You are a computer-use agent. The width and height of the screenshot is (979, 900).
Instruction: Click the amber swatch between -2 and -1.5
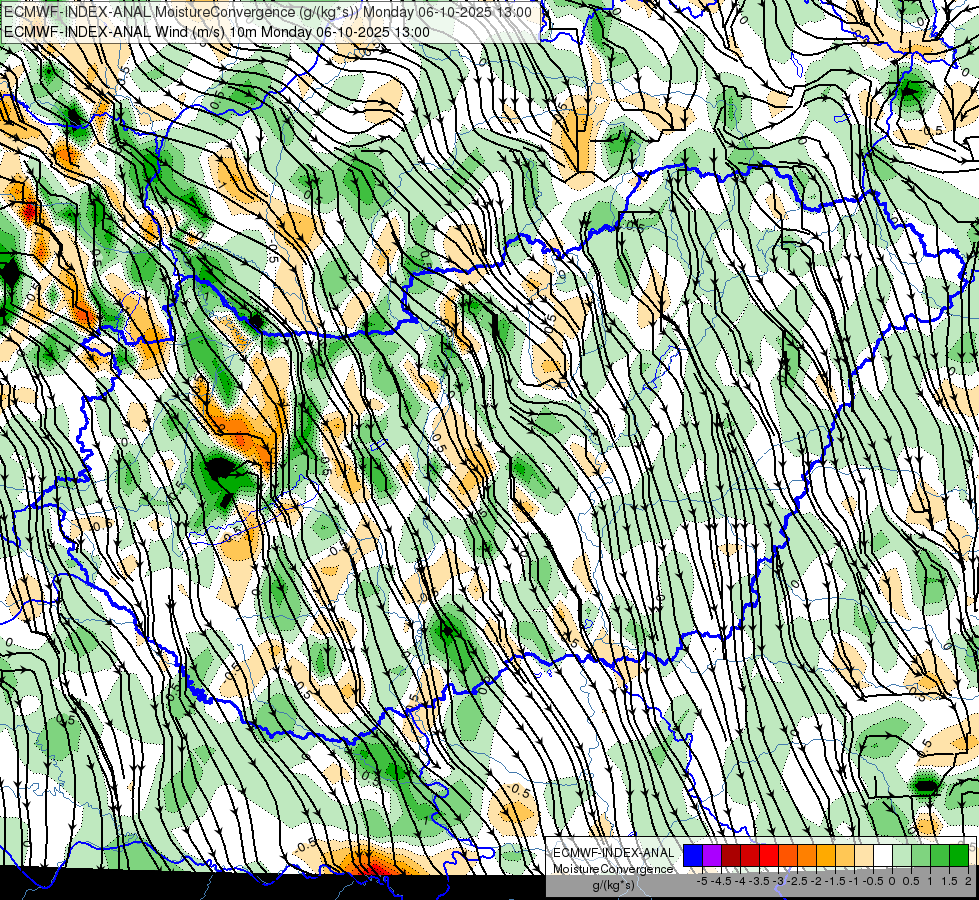point(826,856)
